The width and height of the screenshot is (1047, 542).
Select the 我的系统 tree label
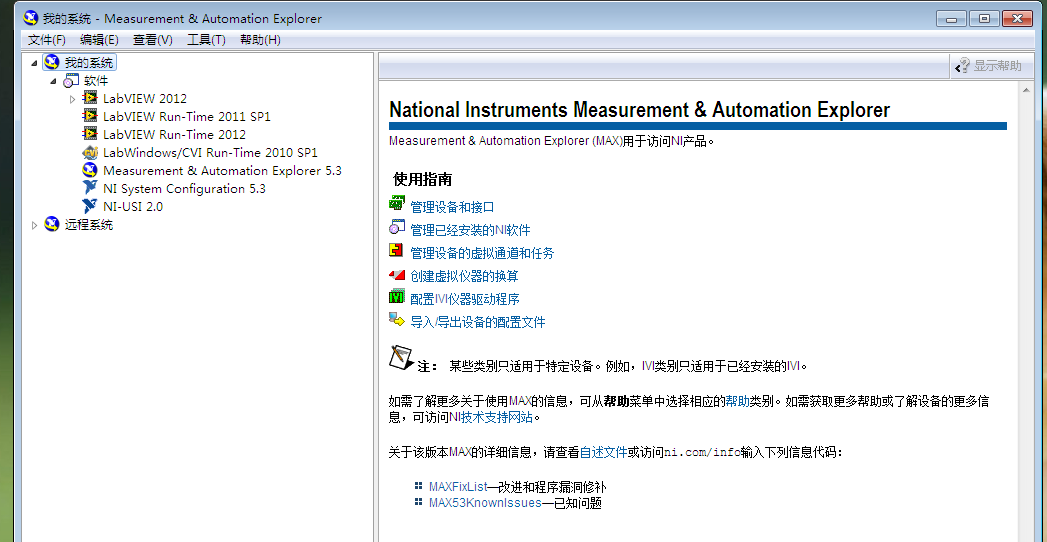pos(89,63)
